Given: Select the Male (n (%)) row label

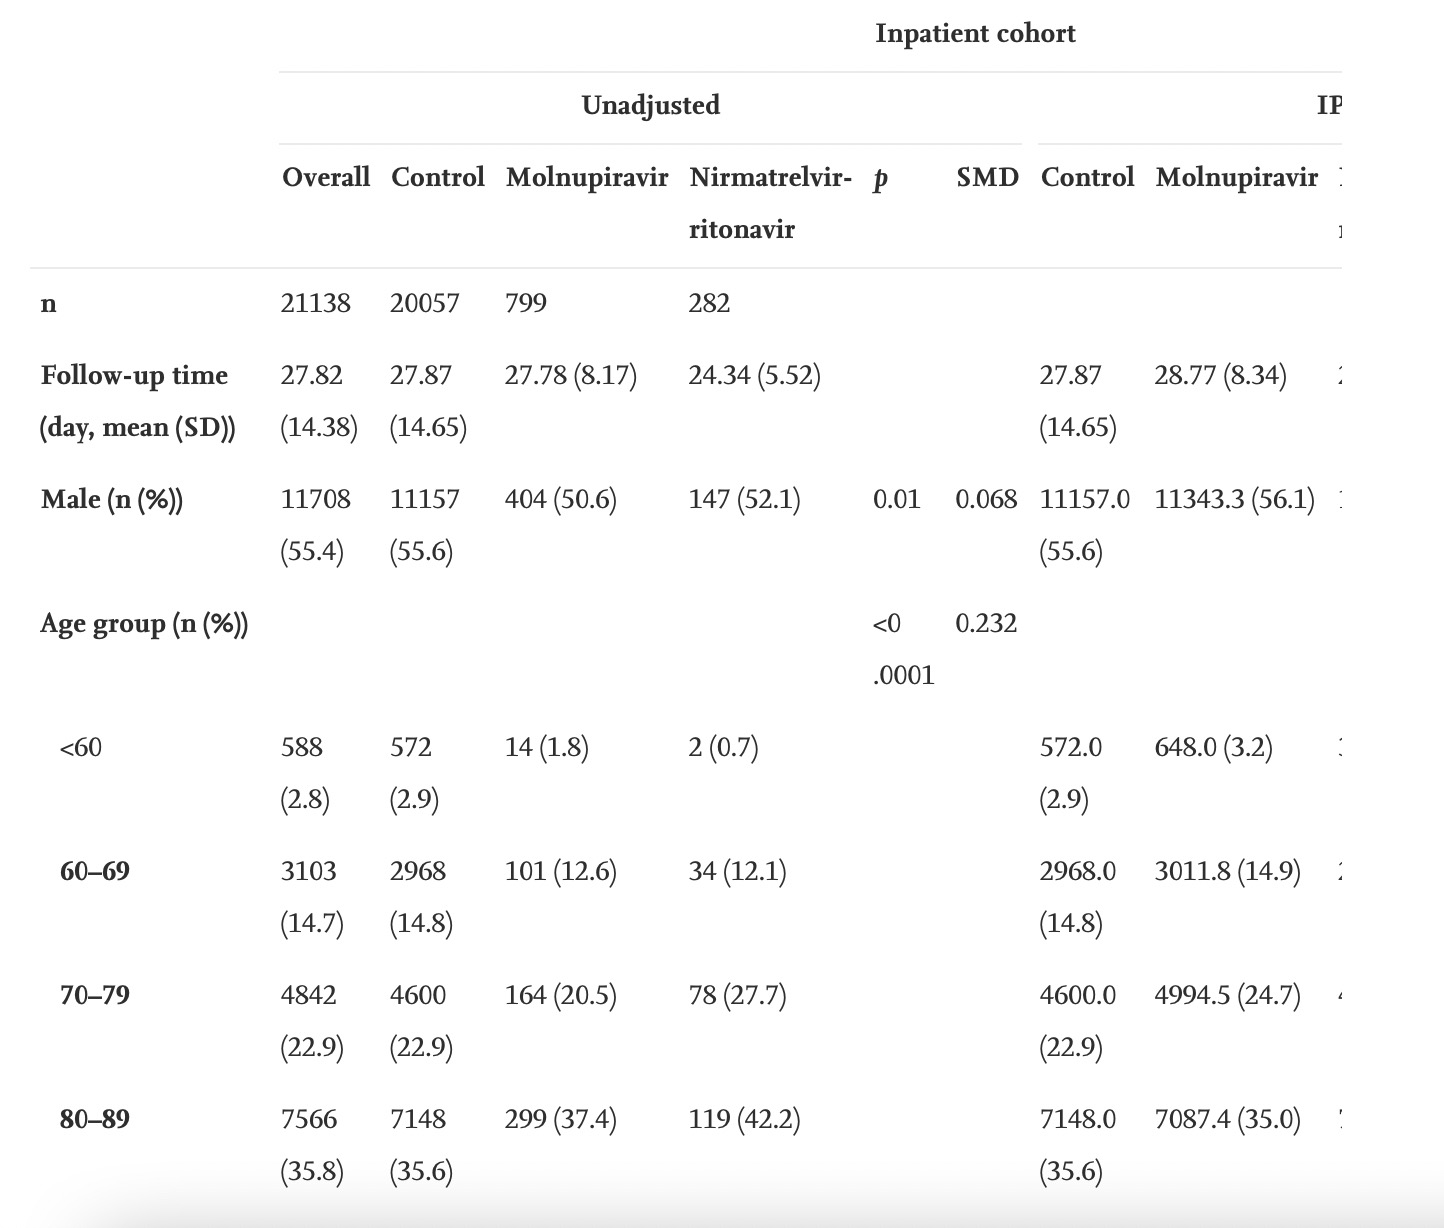Looking at the screenshot, I should pyautogui.click(x=111, y=500).
